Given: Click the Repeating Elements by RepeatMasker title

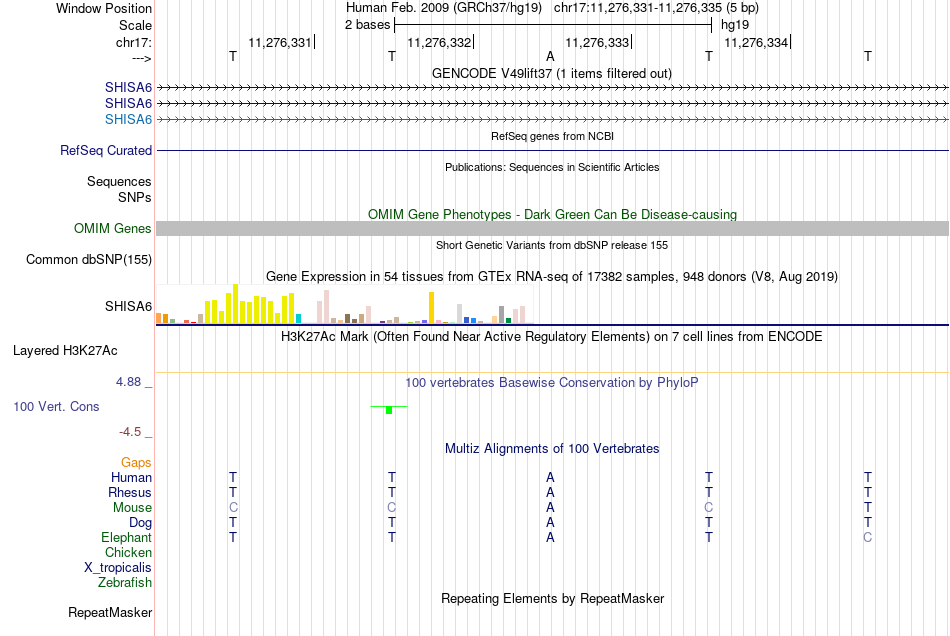Looking at the screenshot, I should click(x=552, y=599).
